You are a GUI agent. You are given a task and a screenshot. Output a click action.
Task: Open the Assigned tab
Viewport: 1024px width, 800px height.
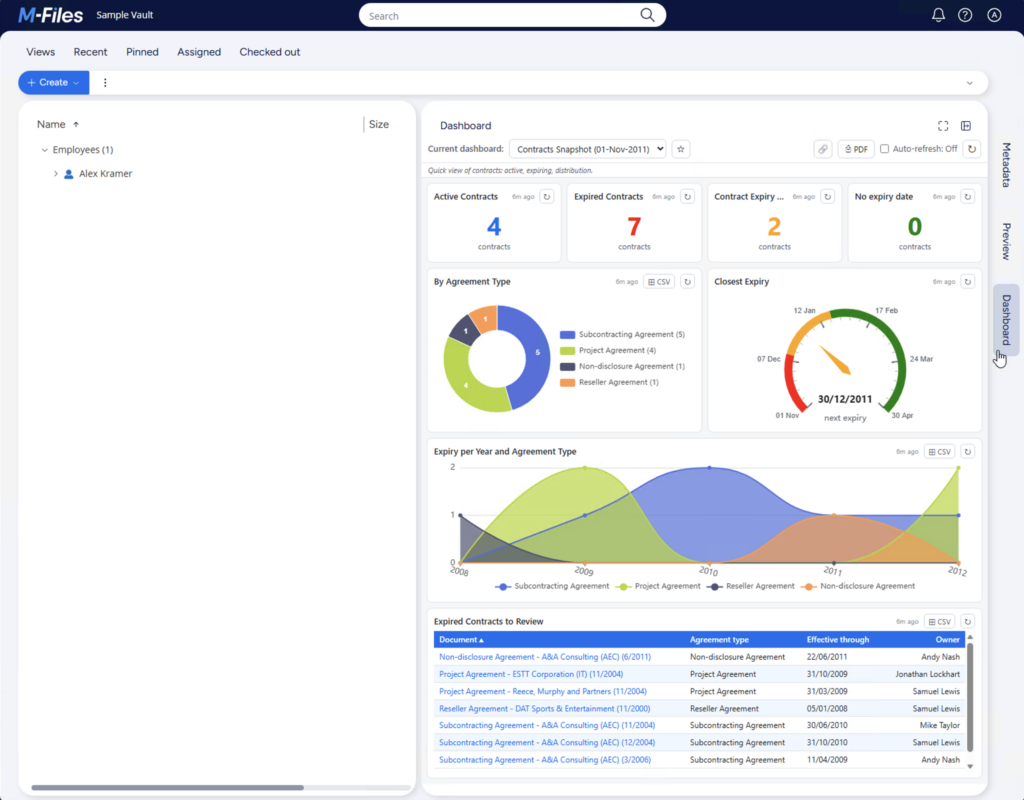click(199, 52)
